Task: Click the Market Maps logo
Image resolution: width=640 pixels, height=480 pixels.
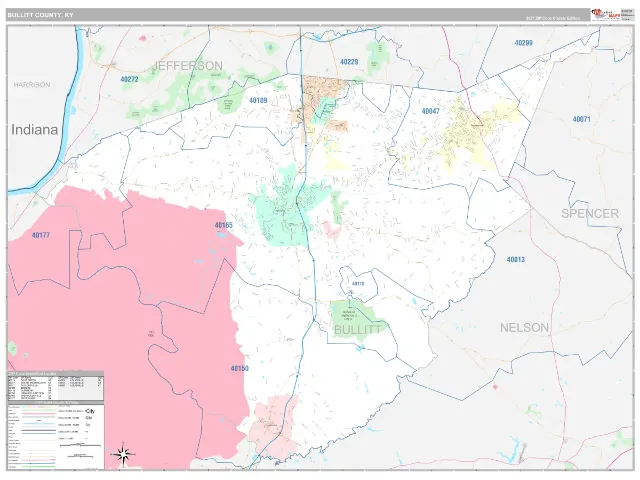Action: (x=605, y=15)
